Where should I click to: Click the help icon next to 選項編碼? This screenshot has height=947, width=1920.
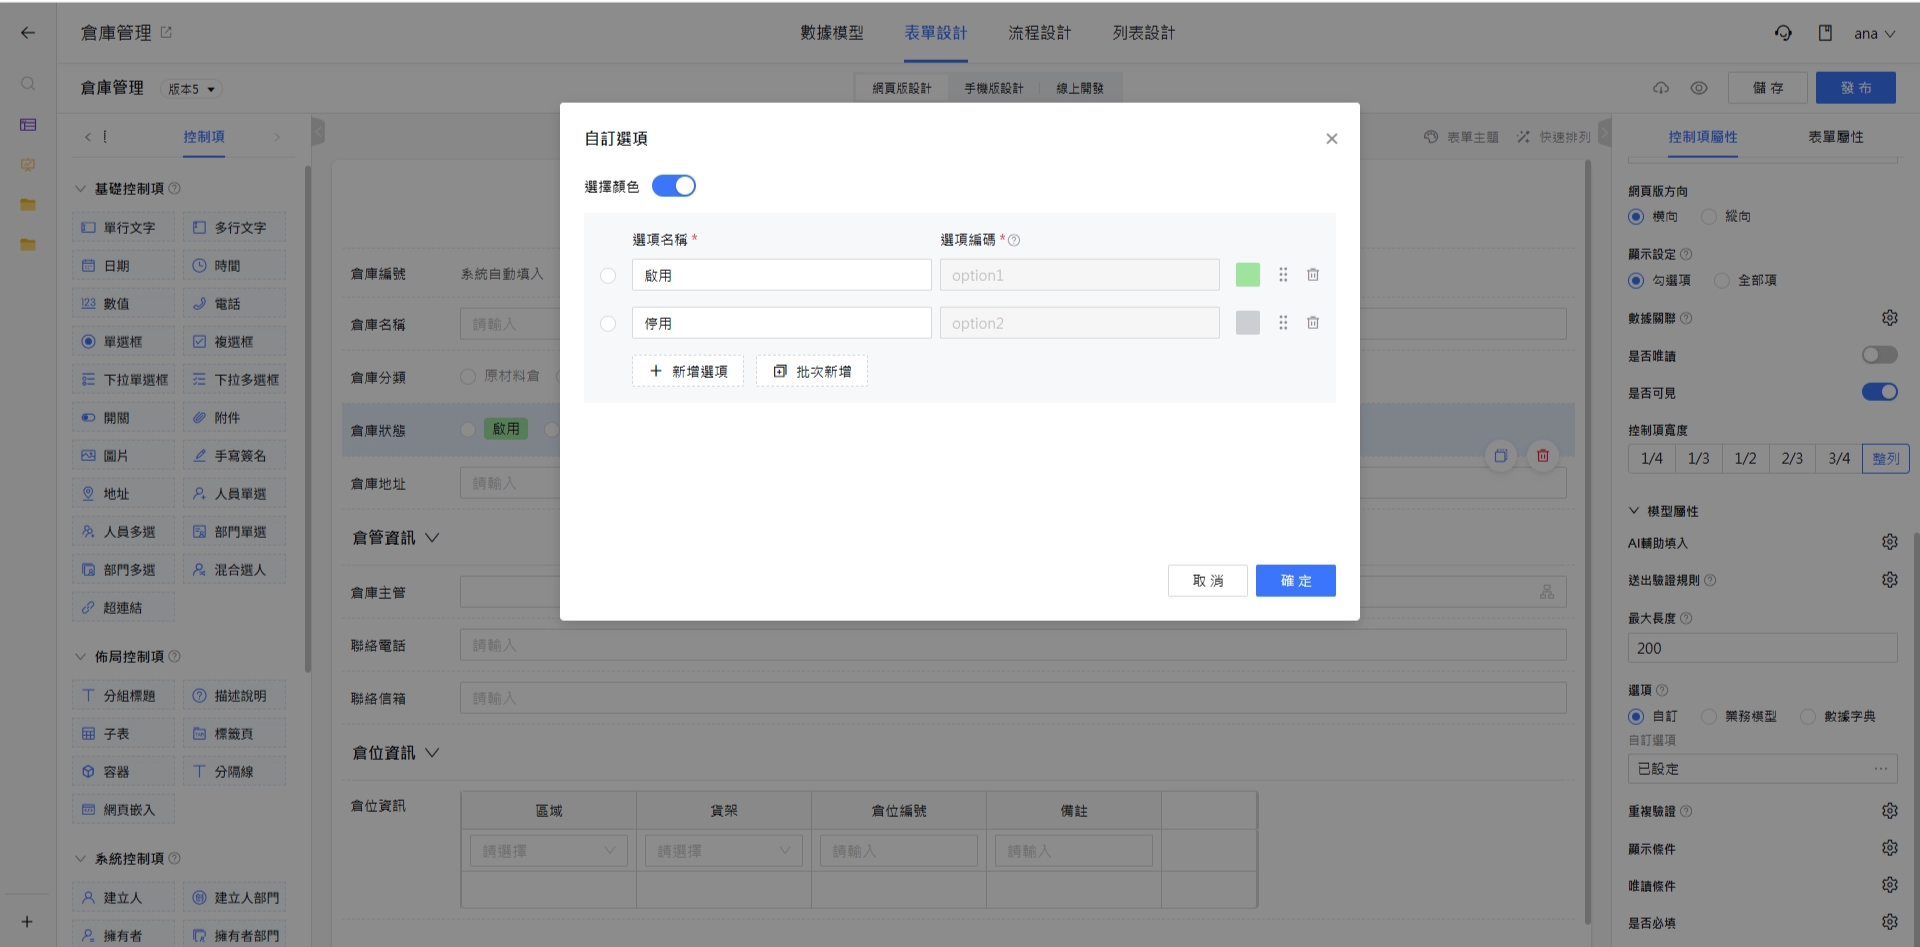point(1014,240)
